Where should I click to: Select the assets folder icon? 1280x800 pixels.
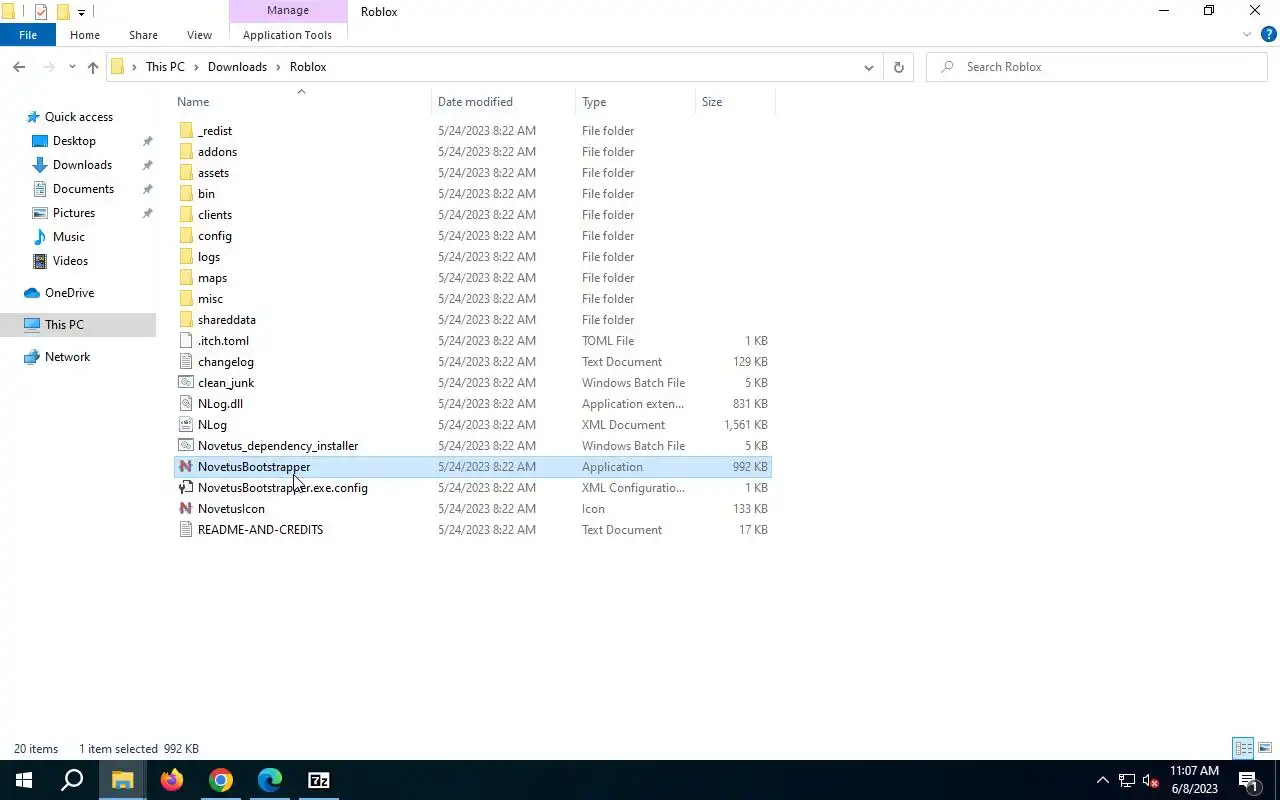(186, 173)
